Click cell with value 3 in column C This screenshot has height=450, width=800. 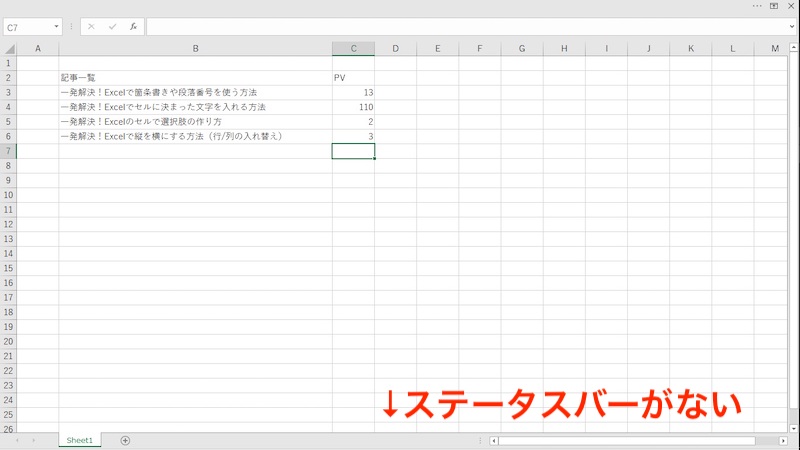(x=353, y=136)
